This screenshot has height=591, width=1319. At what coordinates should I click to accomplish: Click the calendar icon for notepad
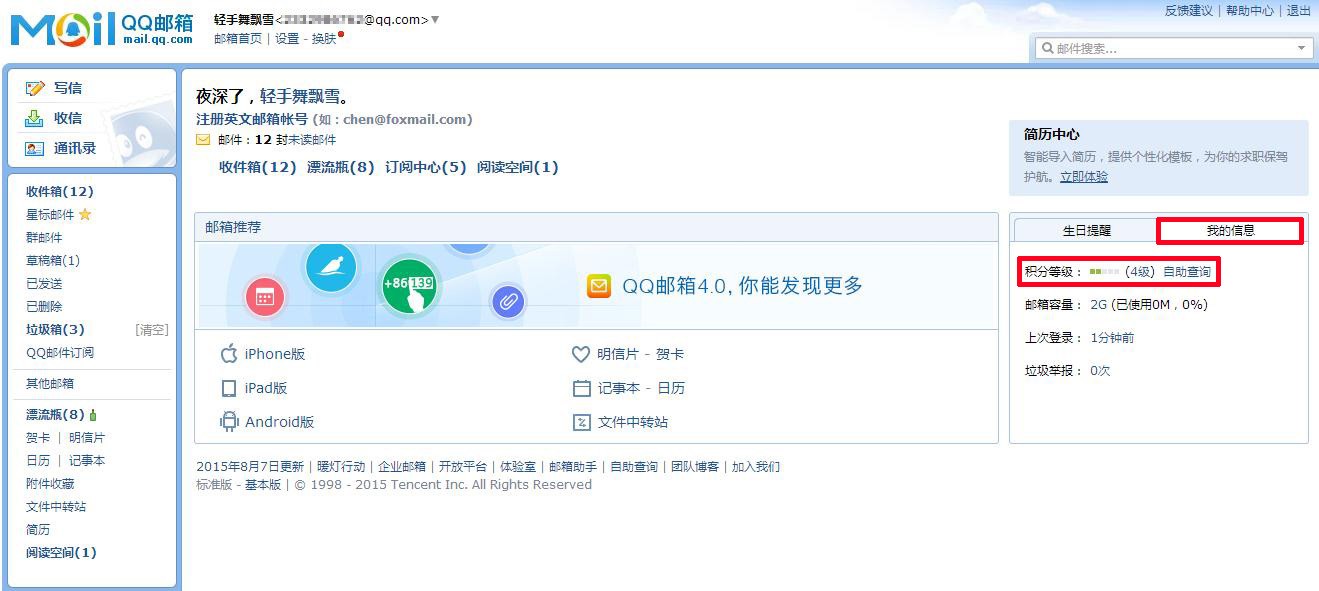[581, 388]
